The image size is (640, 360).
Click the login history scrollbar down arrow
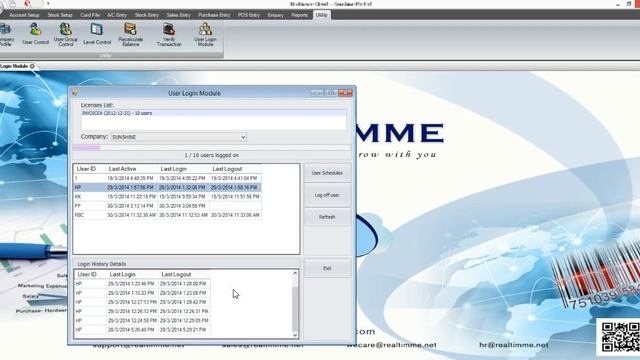pos(295,335)
